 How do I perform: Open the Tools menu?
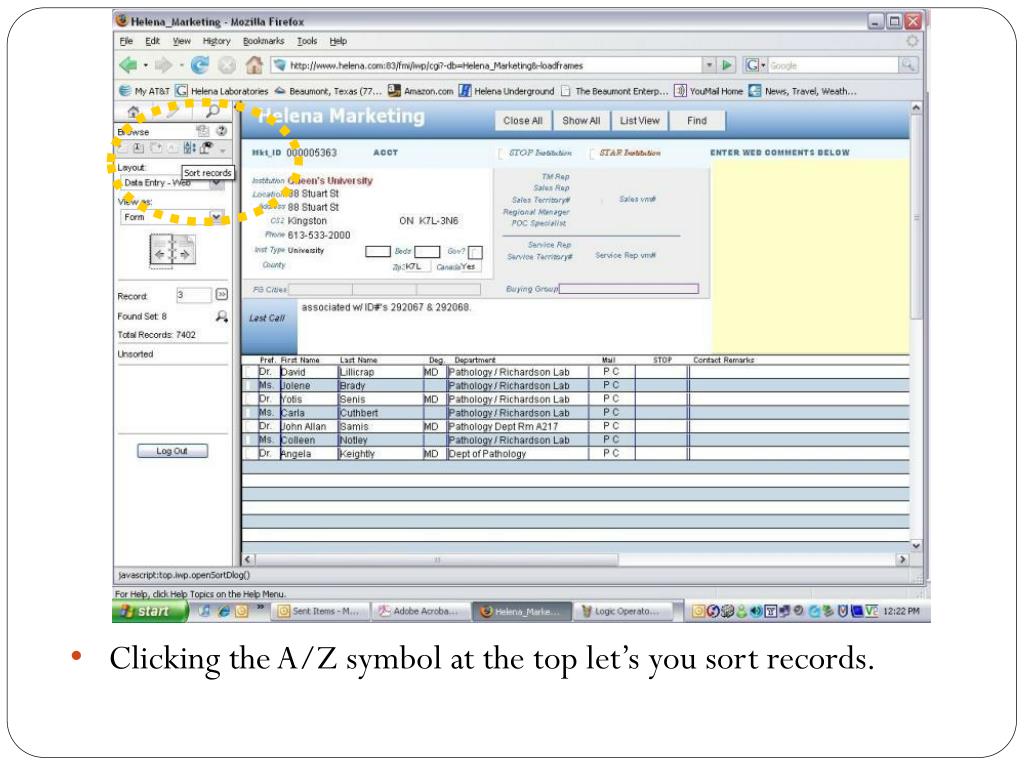click(307, 40)
